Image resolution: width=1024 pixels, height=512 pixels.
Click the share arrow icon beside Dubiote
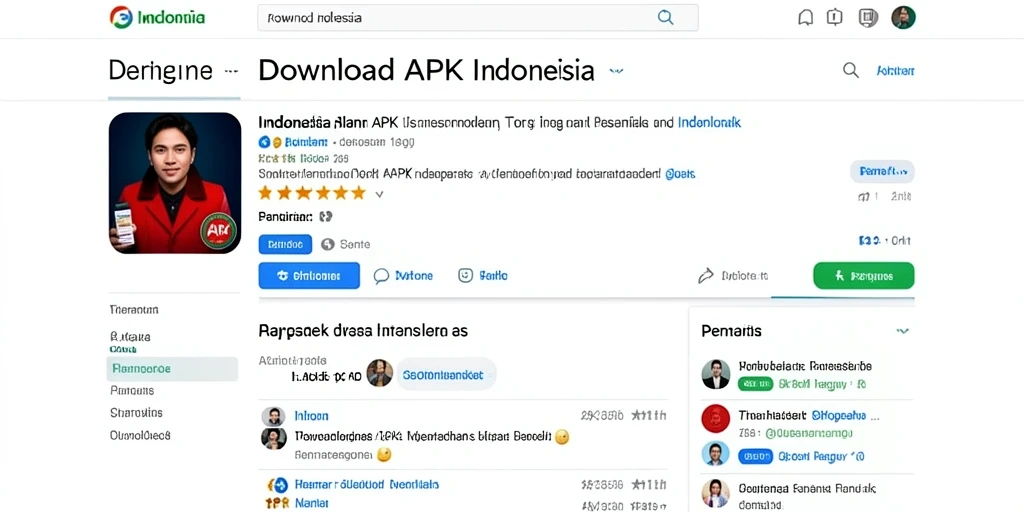(705, 276)
